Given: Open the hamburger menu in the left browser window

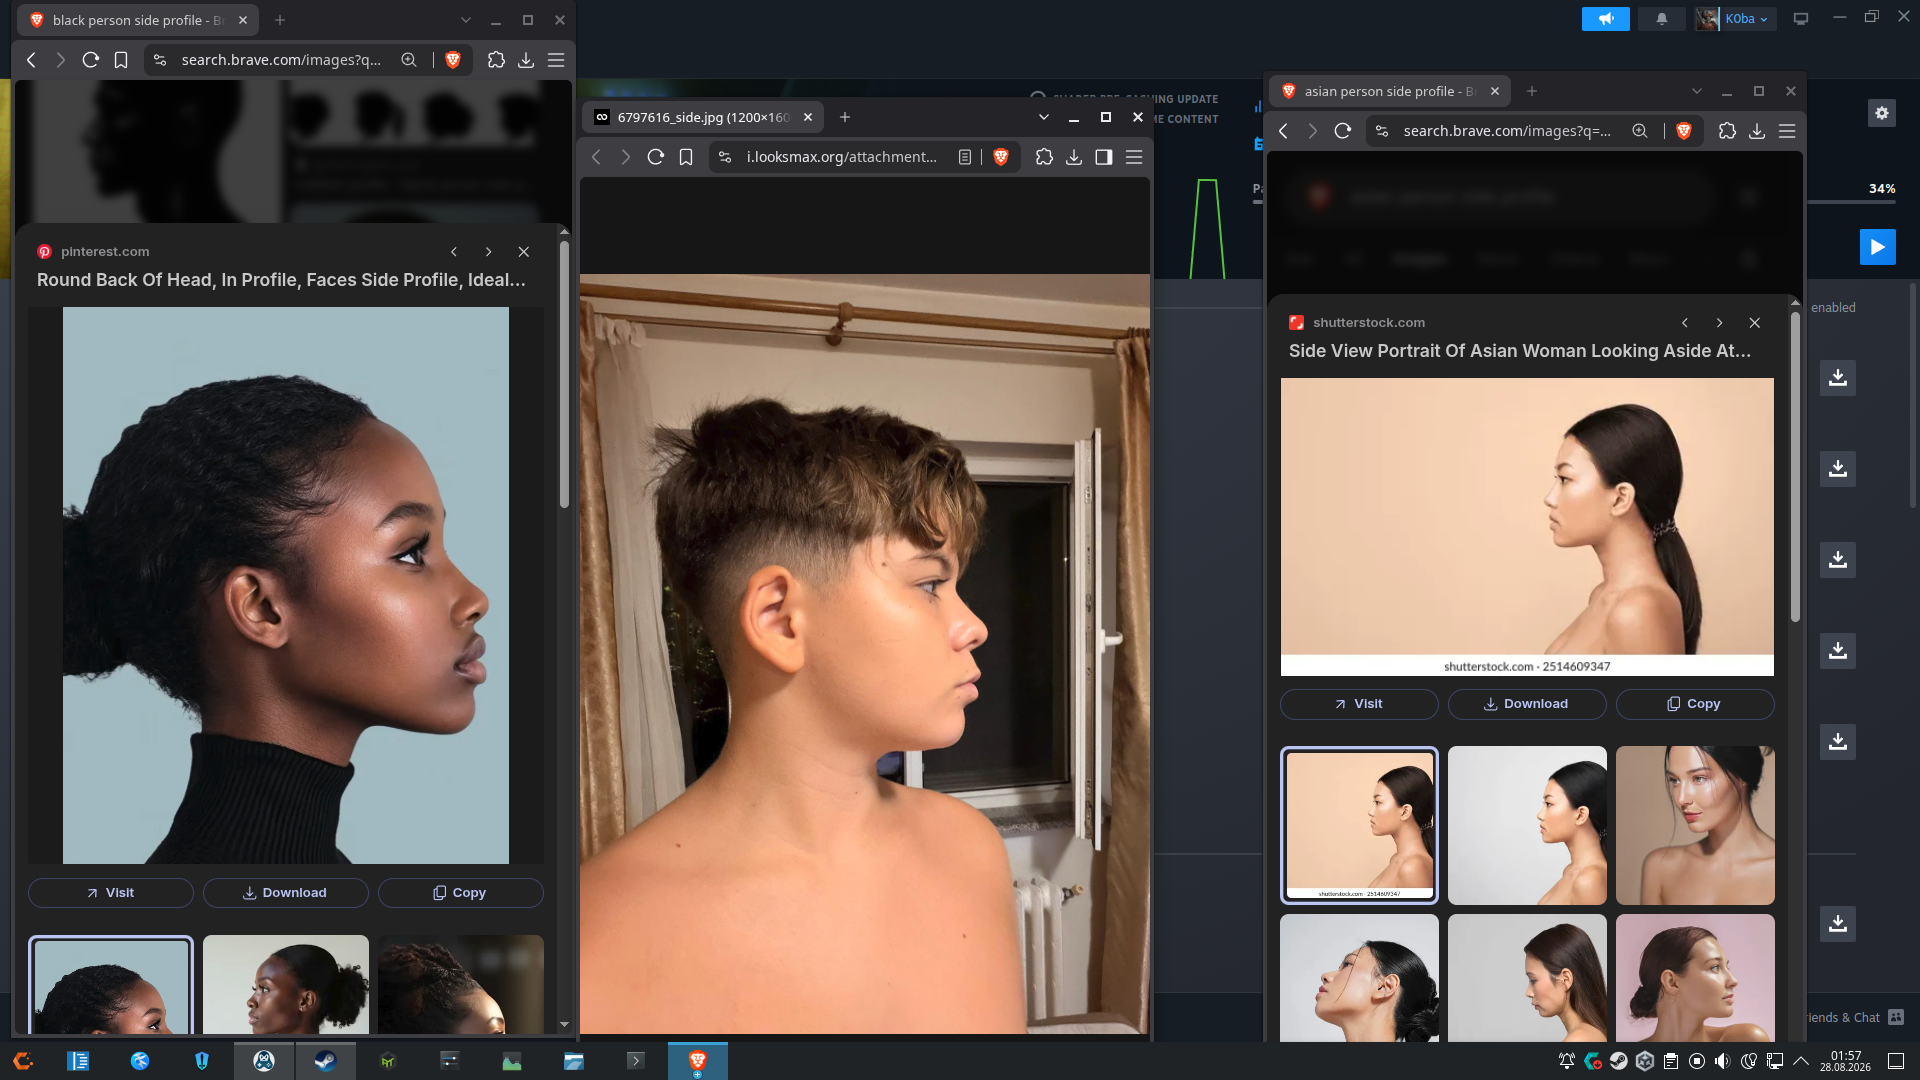Looking at the screenshot, I should (x=556, y=60).
